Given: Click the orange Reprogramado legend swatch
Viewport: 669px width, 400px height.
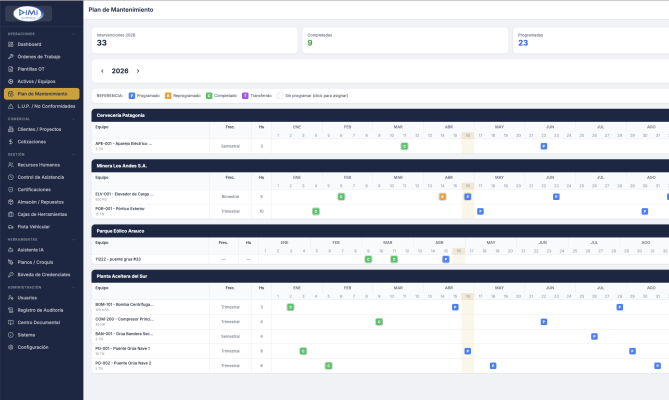Looking at the screenshot, I should click(167, 95).
